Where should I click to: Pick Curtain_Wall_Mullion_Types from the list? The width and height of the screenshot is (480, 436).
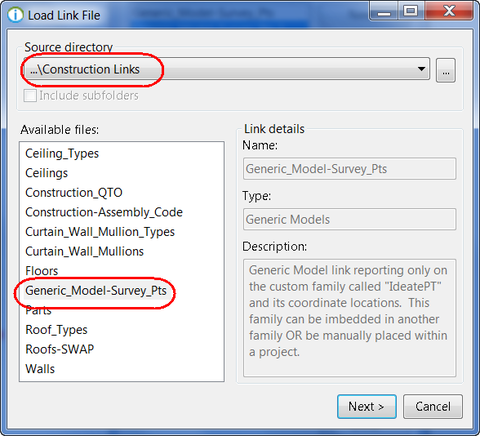(100, 232)
